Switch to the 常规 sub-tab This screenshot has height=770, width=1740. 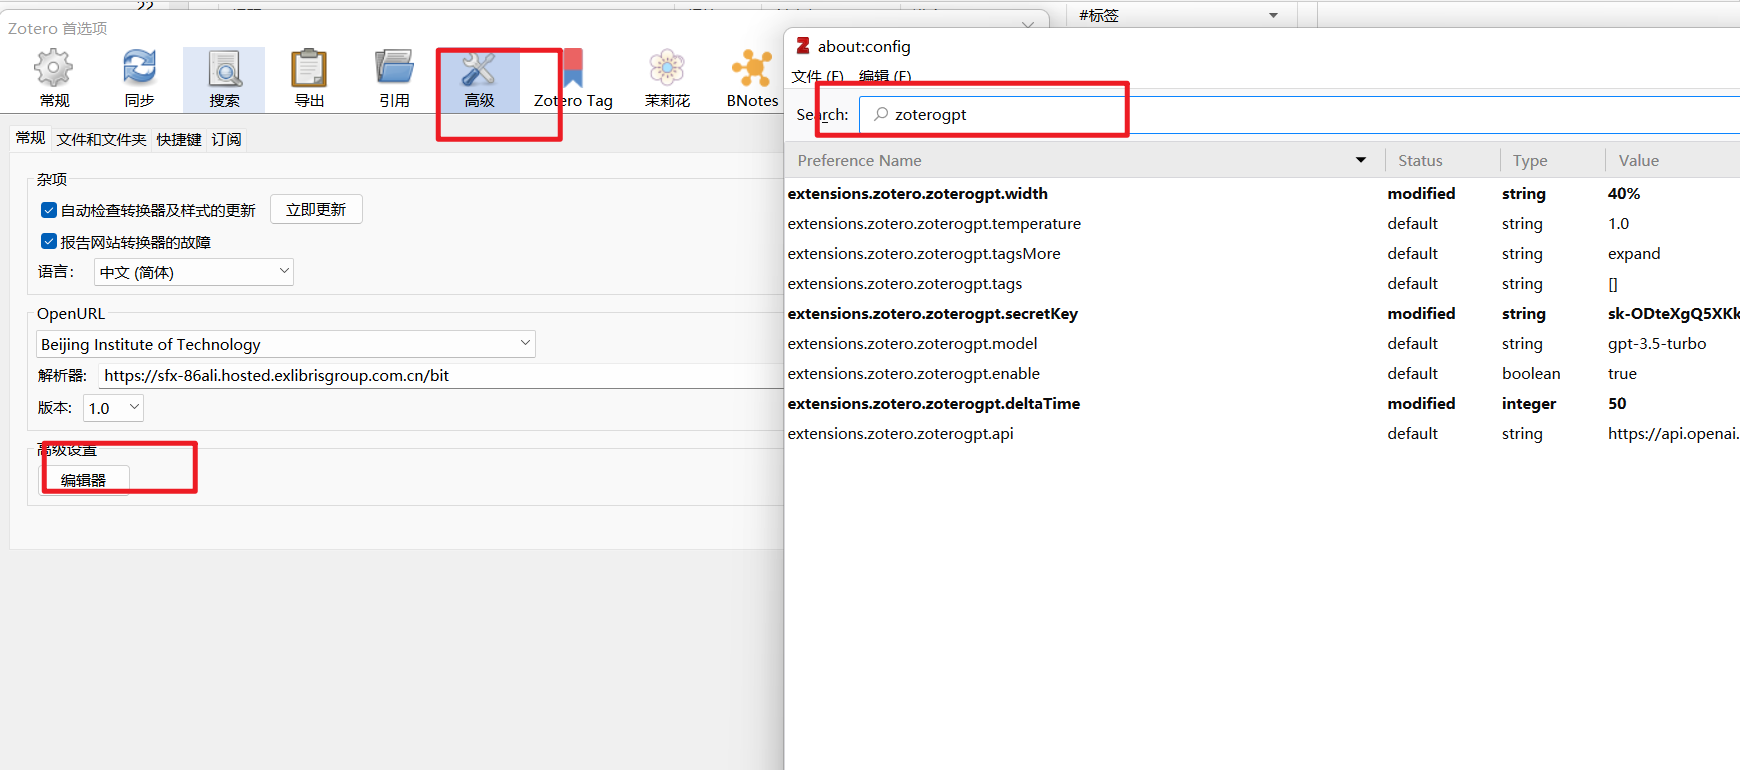coord(30,138)
